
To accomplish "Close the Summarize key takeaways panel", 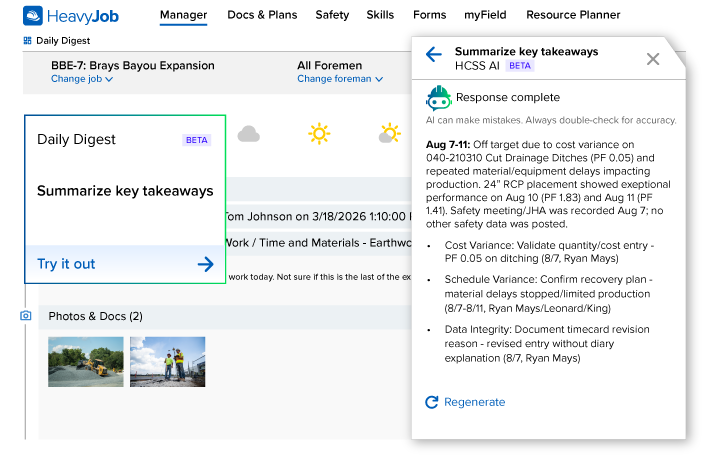I will coord(653,59).
